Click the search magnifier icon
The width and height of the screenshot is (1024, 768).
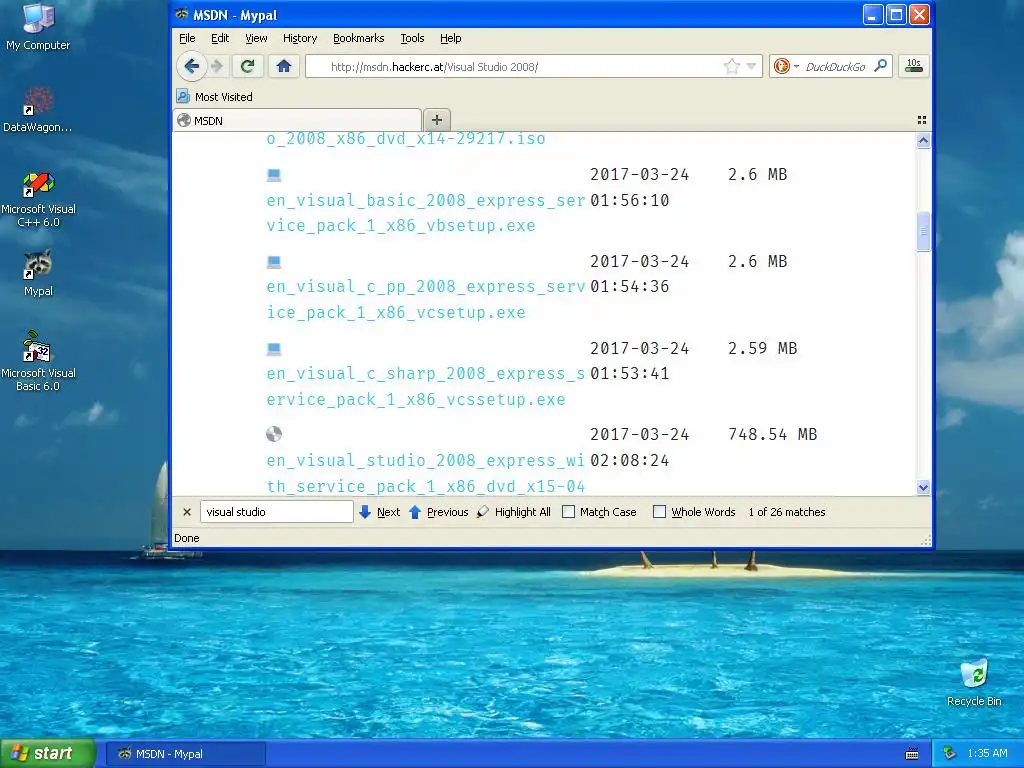coord(881,66)
